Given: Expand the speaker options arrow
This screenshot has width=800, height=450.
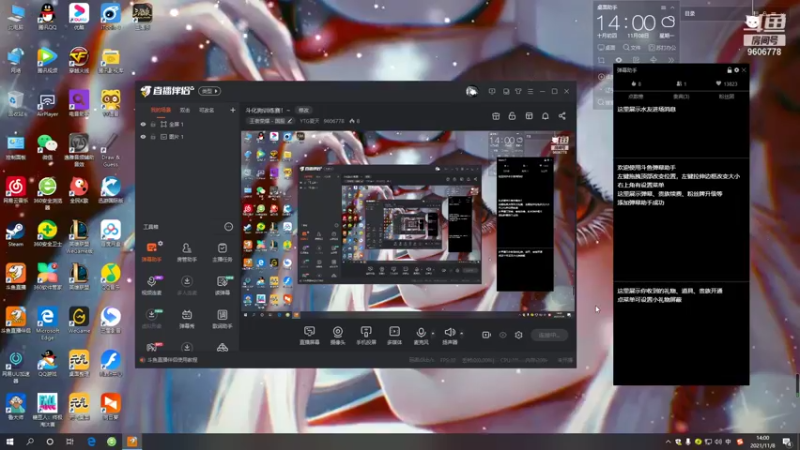Looking at the screenshot, I should pos(462,334).
